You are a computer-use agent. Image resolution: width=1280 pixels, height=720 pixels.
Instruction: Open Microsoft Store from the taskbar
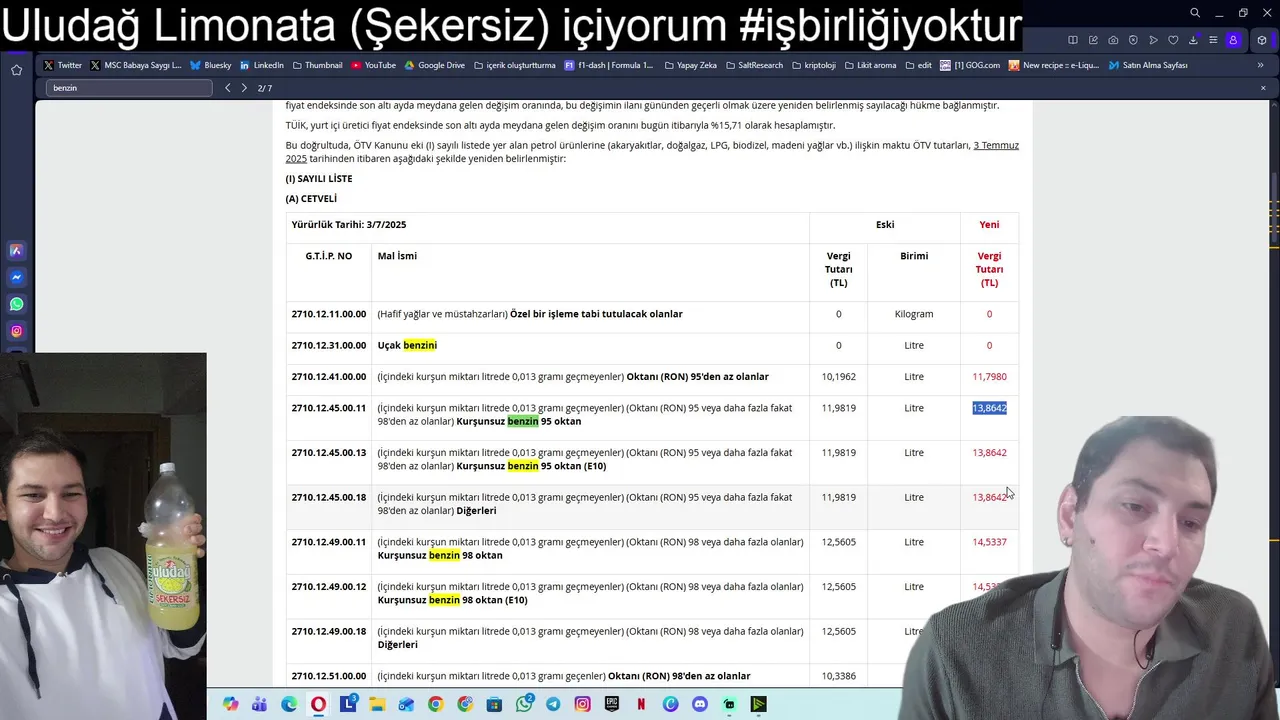(x=494, y=704)
